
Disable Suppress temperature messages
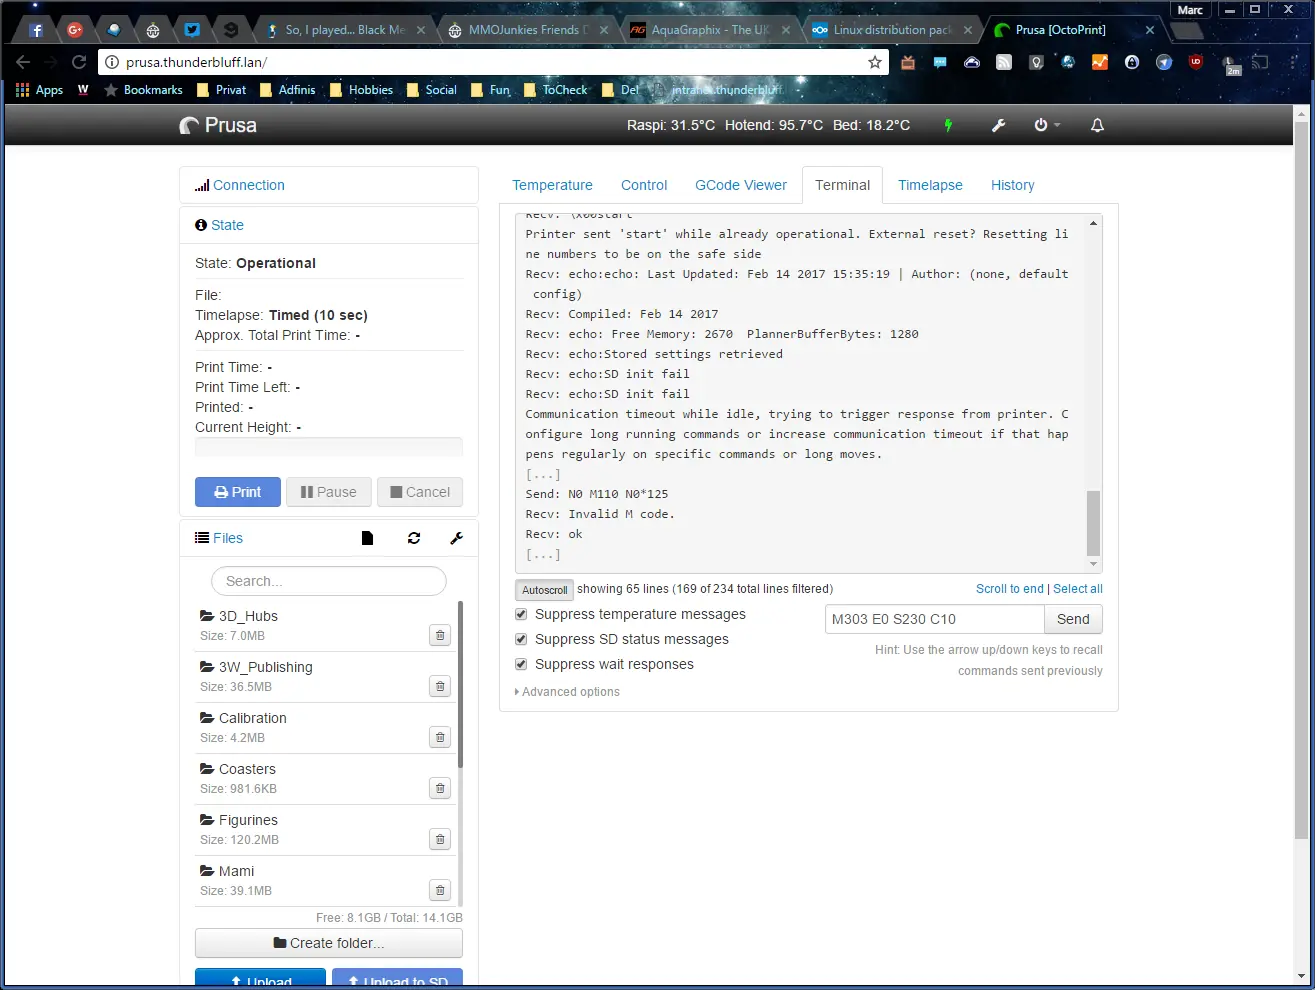[521, 614]
